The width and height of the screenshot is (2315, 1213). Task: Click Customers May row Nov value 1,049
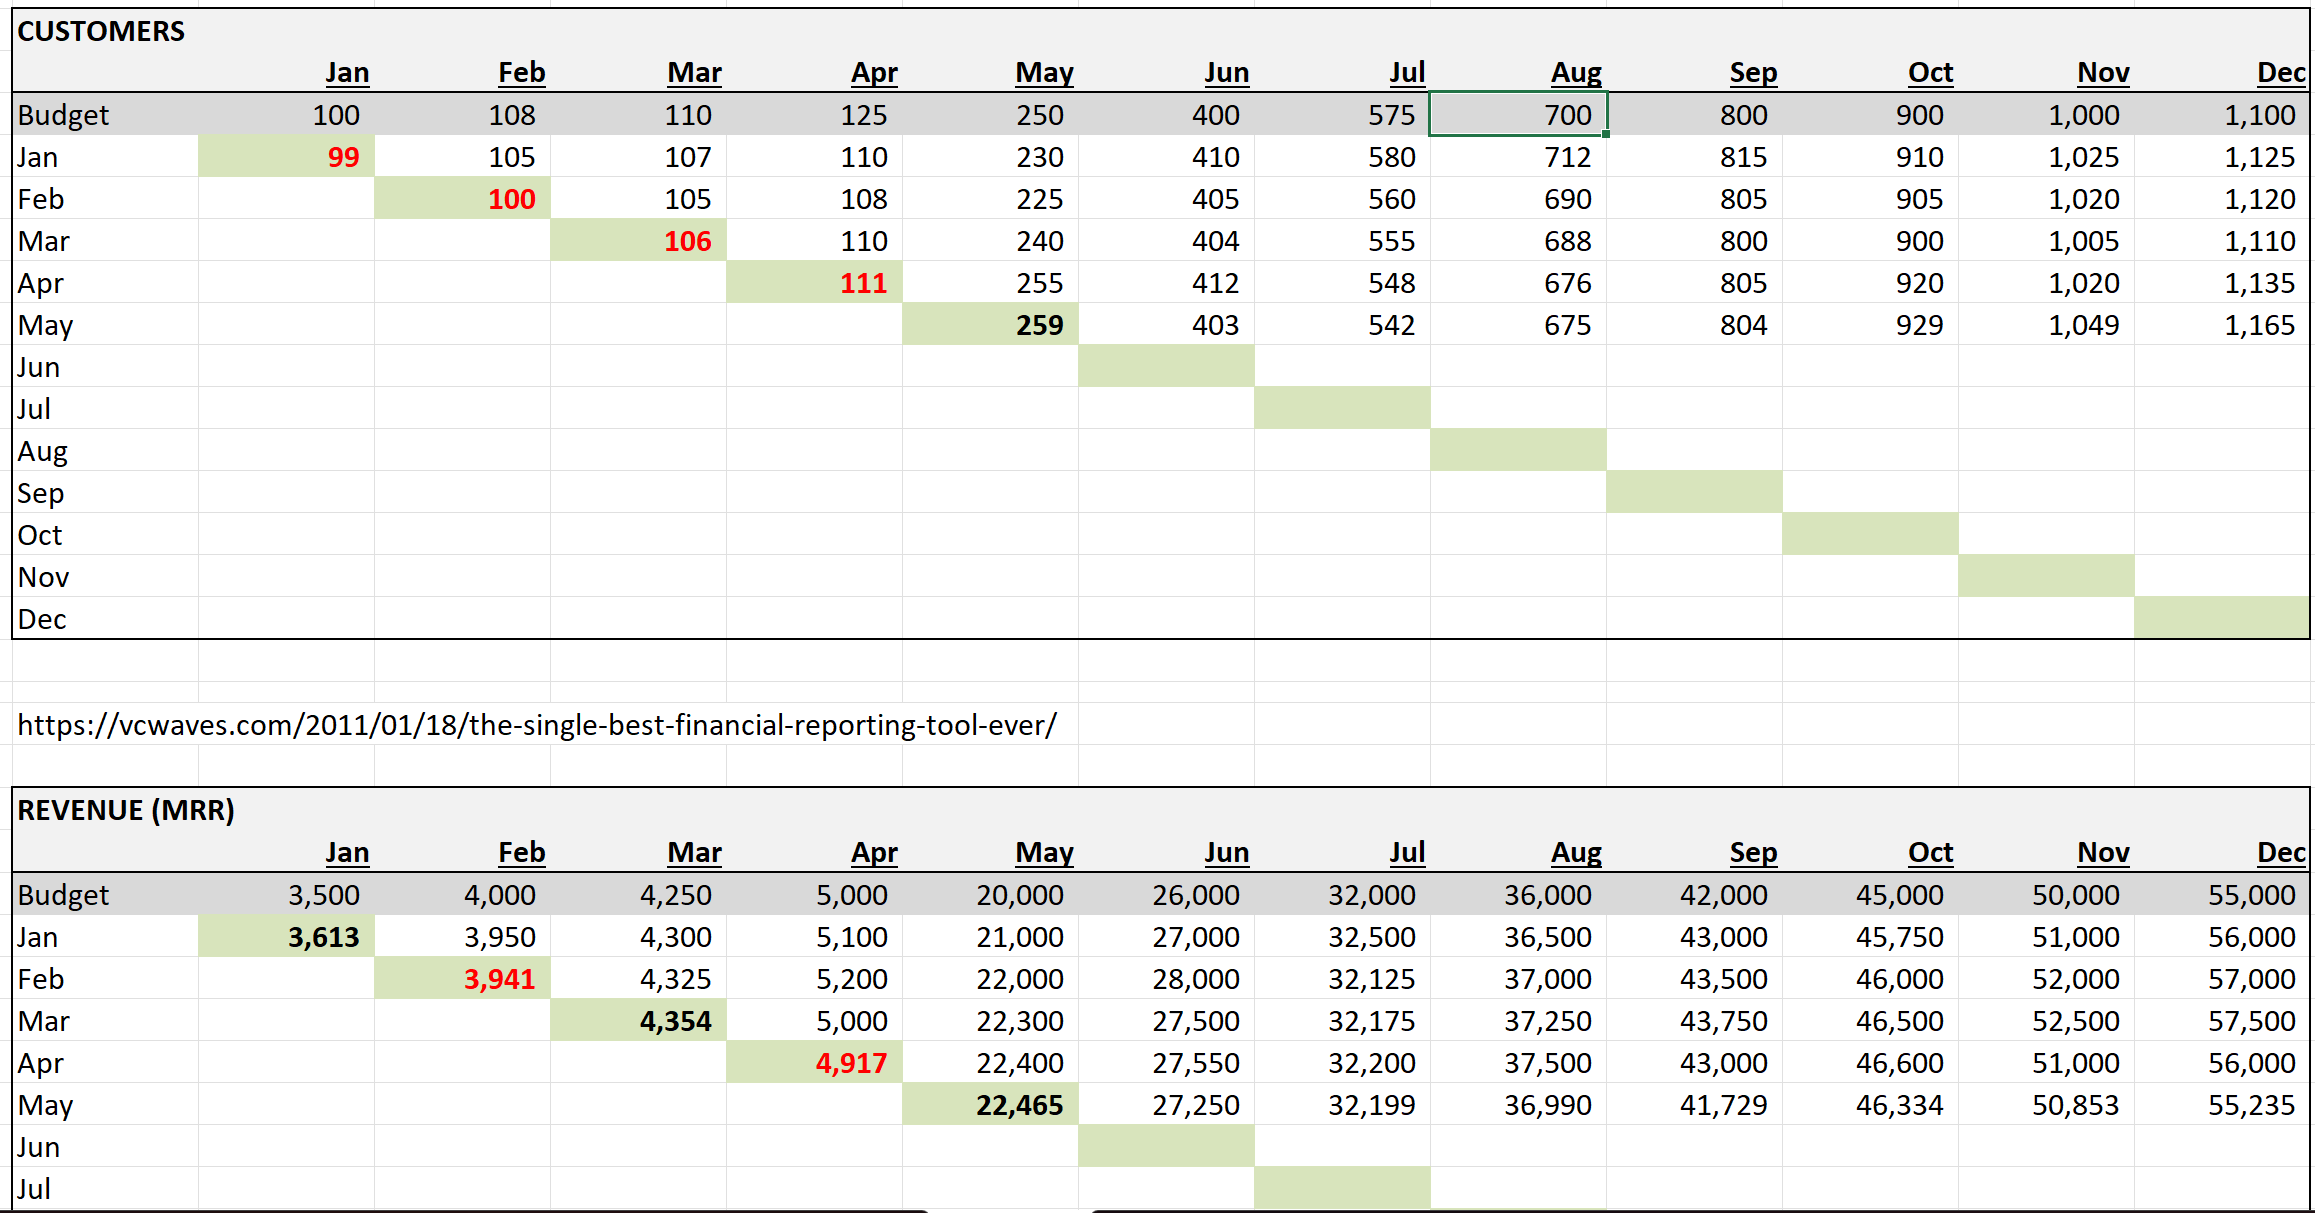click(2083, 325)
